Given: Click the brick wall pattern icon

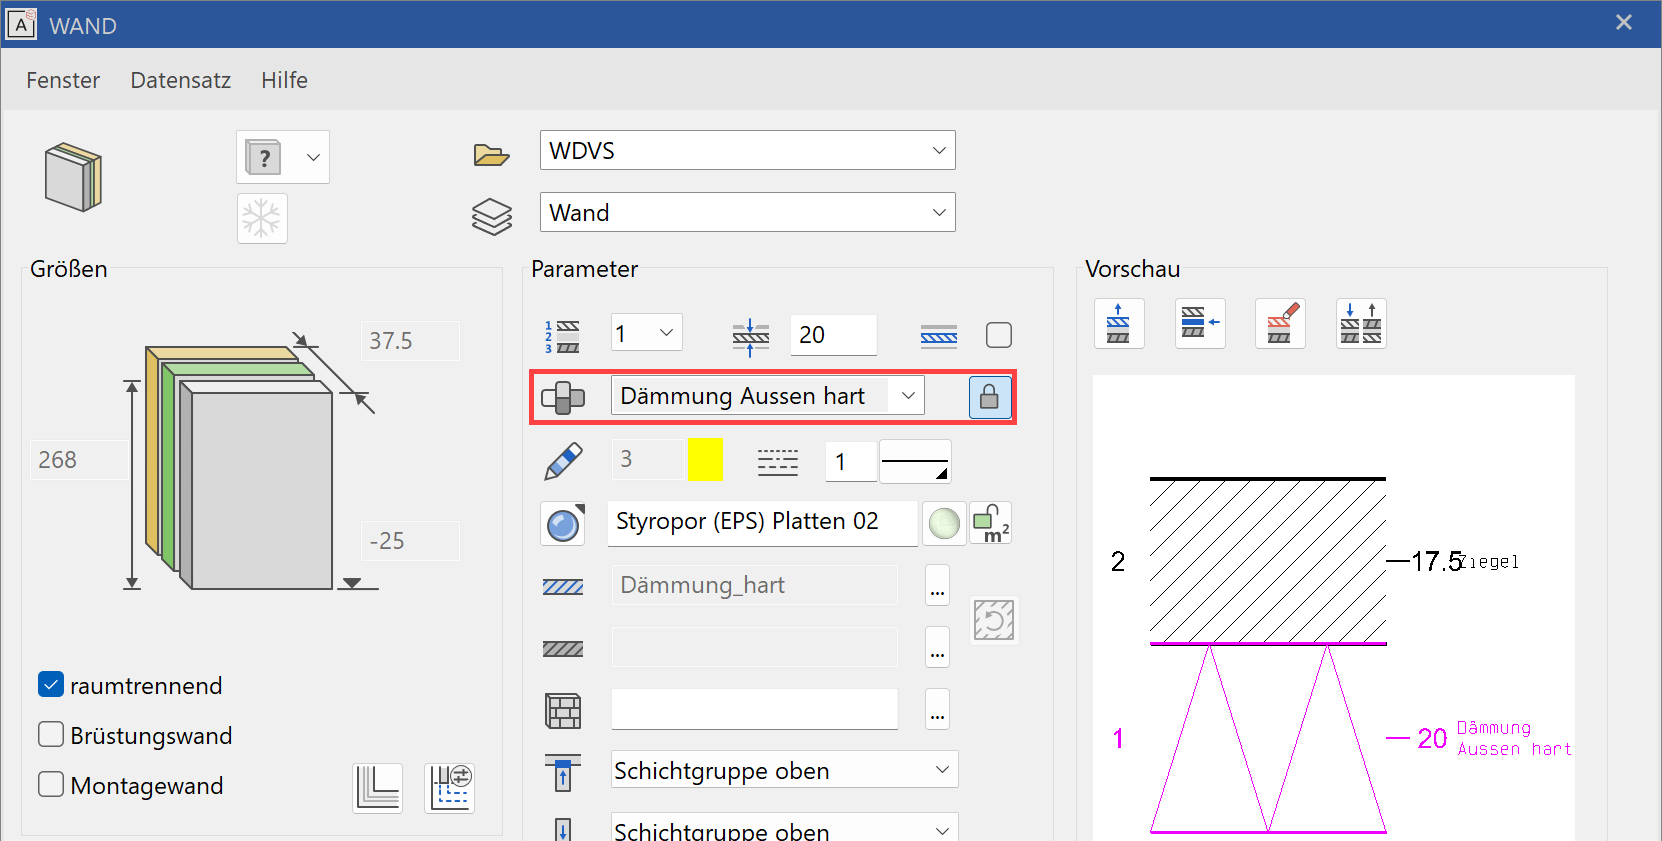Looking at the screenshot, I should pyautogui.click(x=563, y=711).
